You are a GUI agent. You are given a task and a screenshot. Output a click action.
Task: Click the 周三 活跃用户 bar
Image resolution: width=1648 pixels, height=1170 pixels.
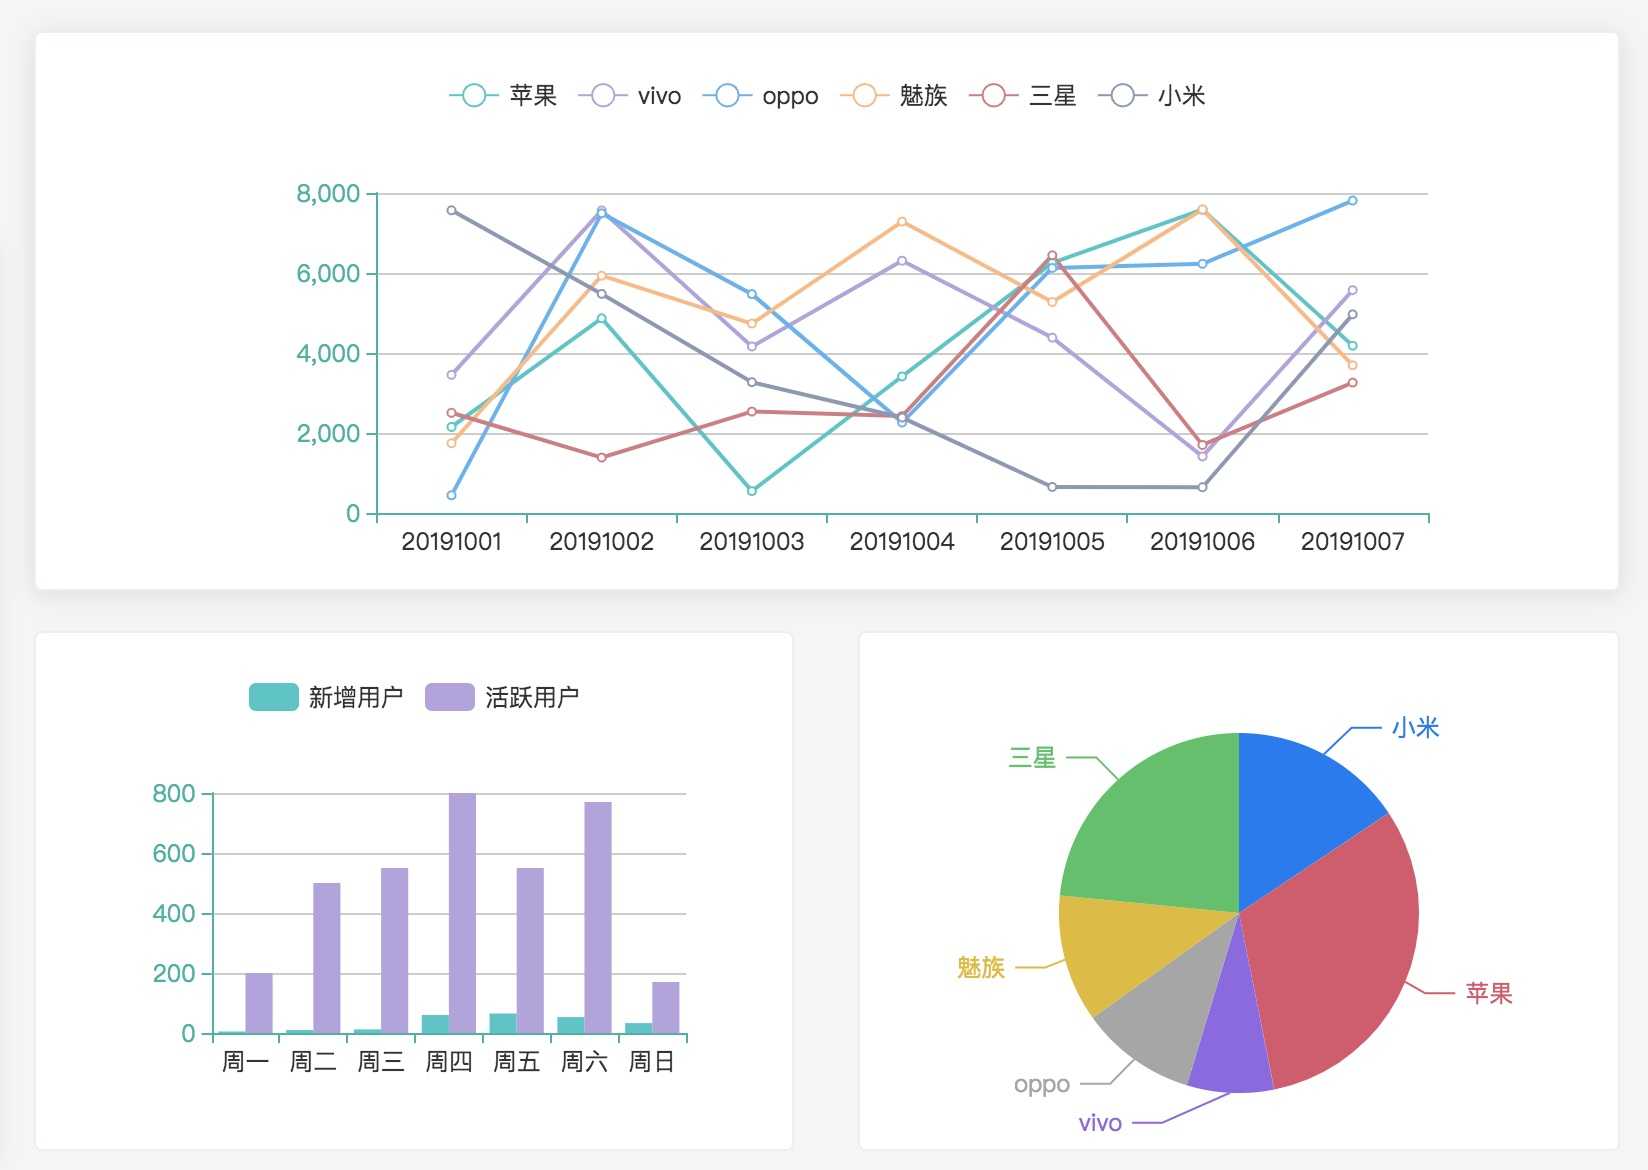394,950
